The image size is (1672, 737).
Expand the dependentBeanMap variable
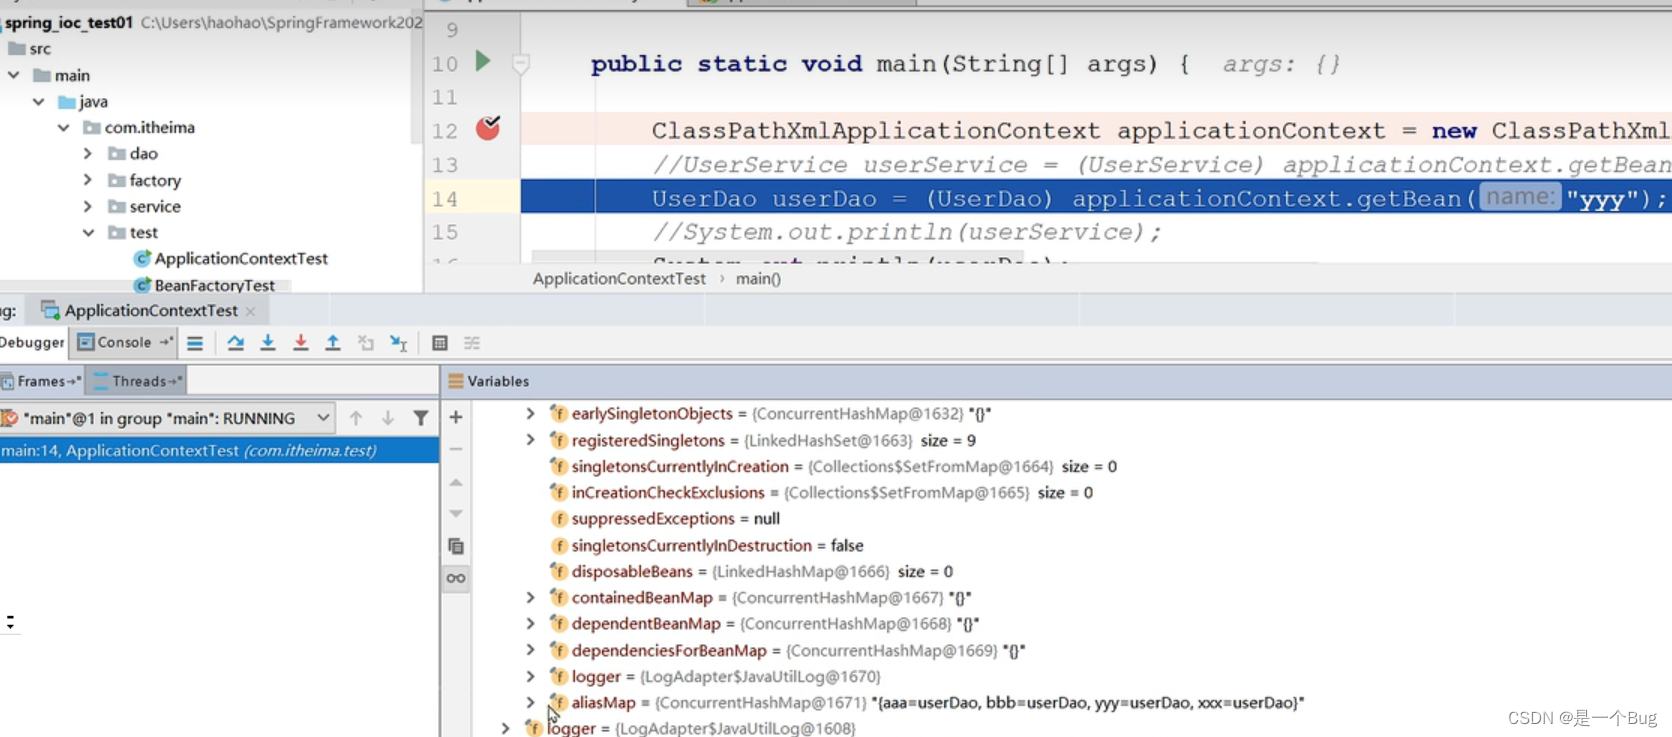tap(531, 623)
